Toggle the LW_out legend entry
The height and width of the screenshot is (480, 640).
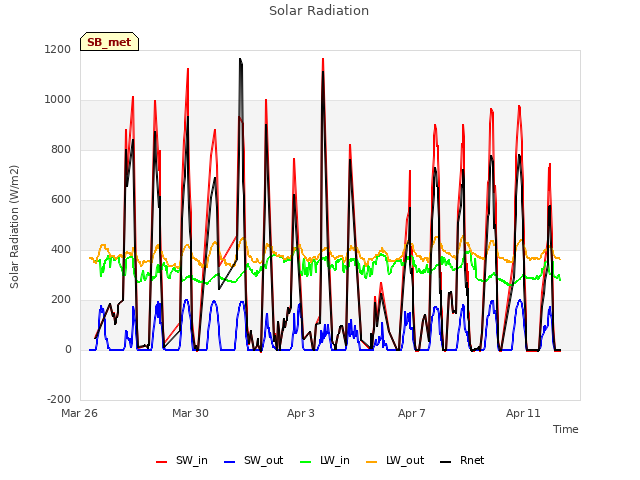pos(395,461)
